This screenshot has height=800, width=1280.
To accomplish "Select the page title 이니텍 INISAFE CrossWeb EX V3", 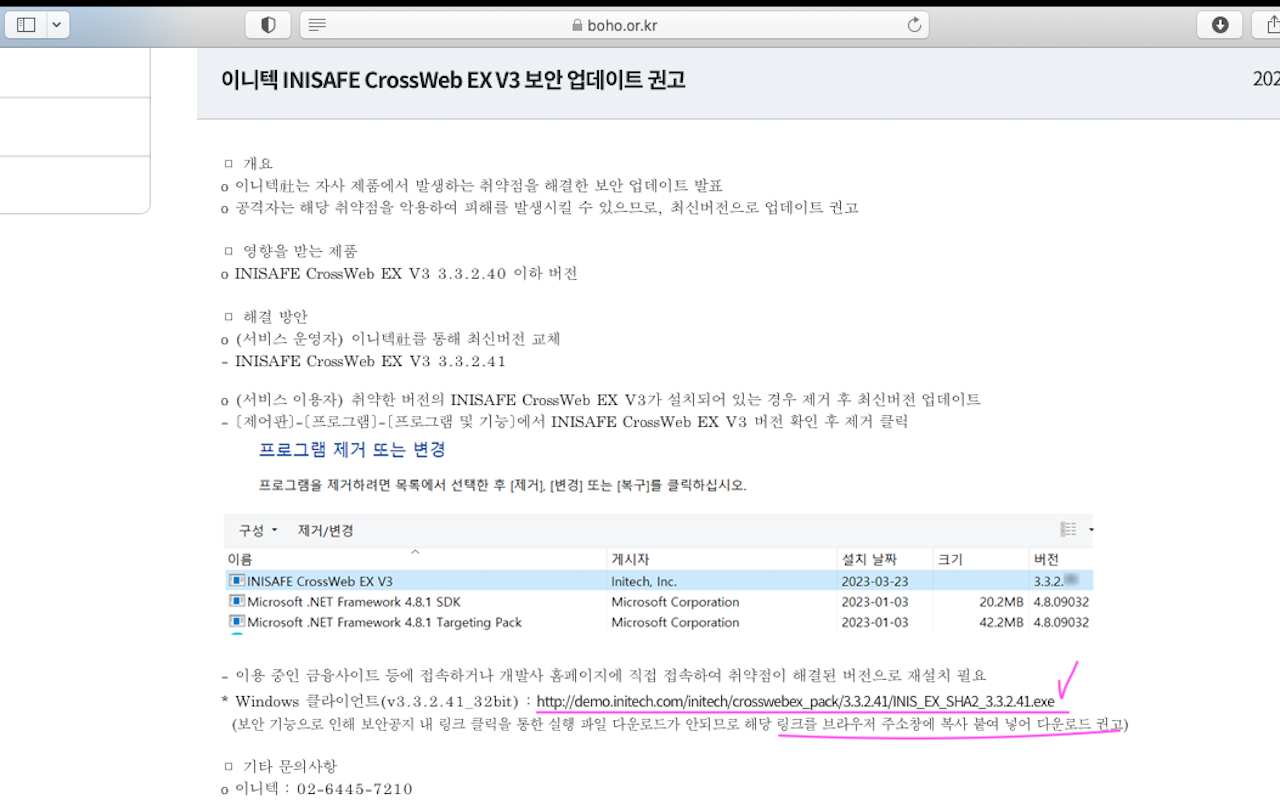I will point(454,80).
